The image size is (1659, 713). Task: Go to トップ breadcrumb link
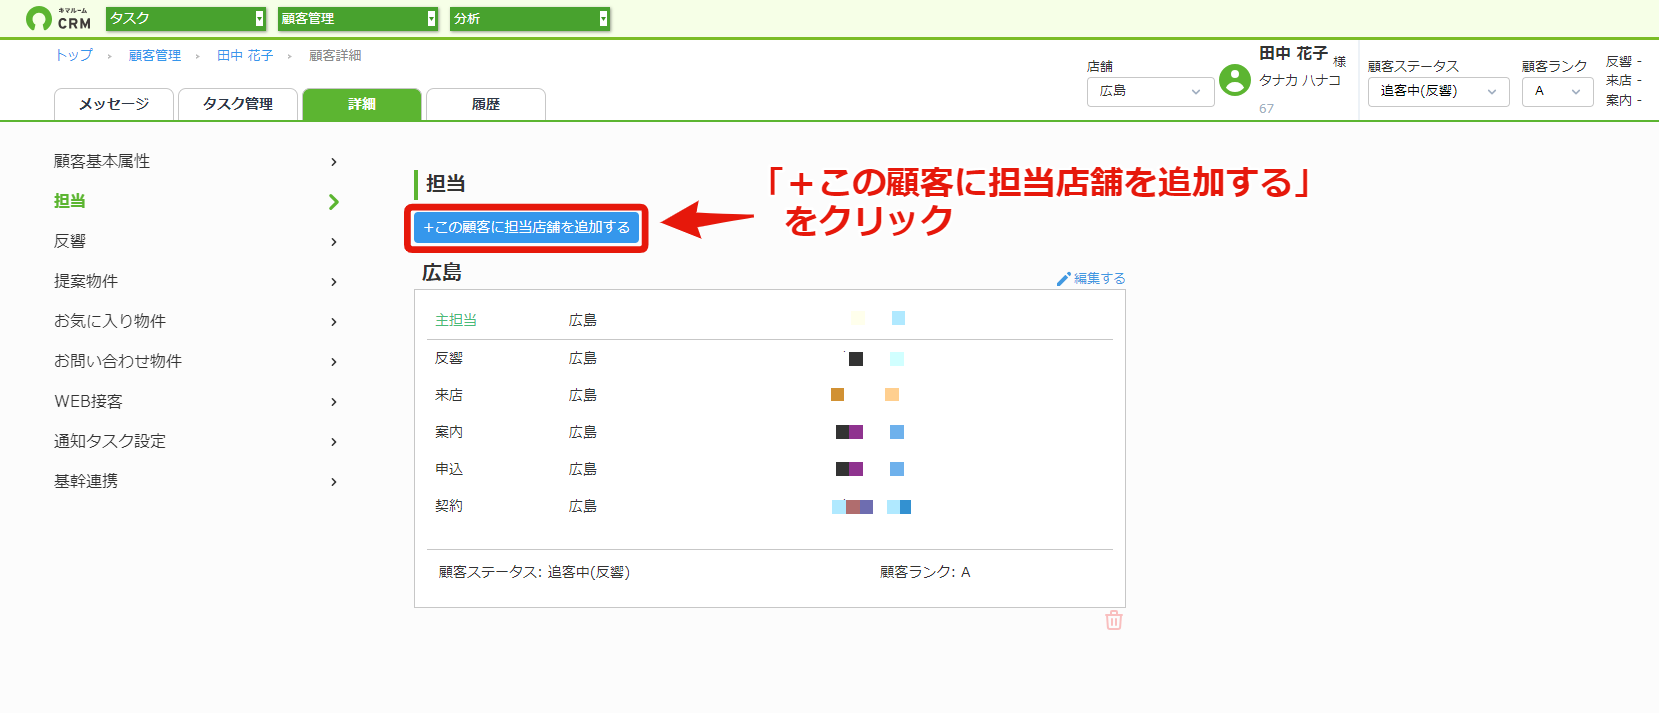pyautogui.click(x=74, y=55)
